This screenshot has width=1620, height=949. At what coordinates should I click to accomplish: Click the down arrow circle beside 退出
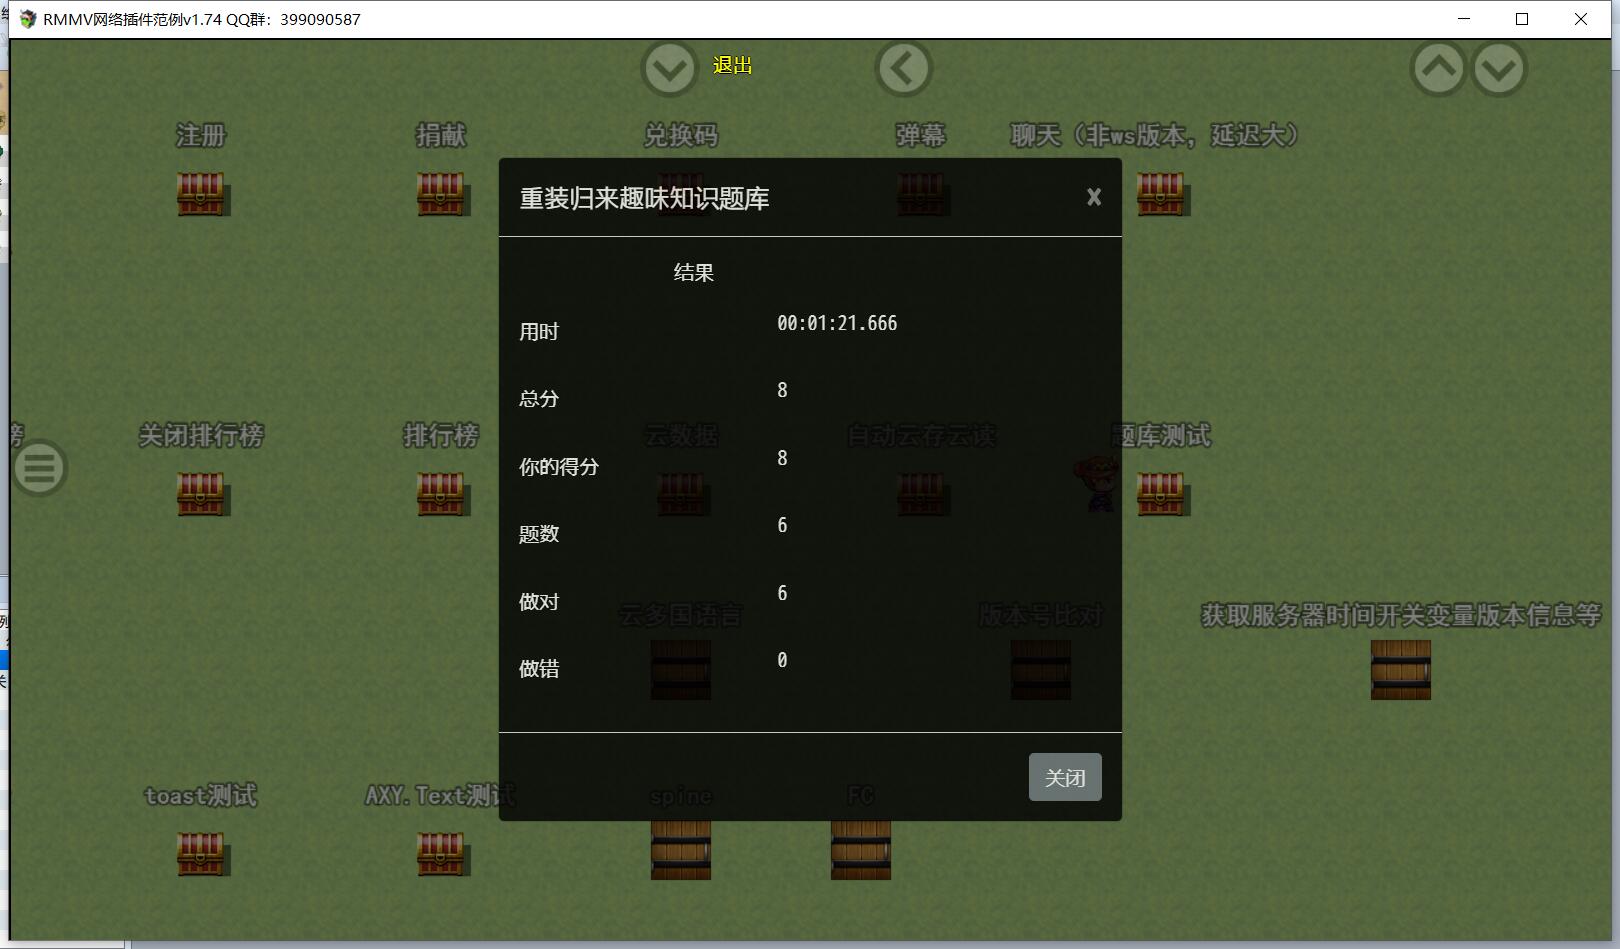coord(669,69)
